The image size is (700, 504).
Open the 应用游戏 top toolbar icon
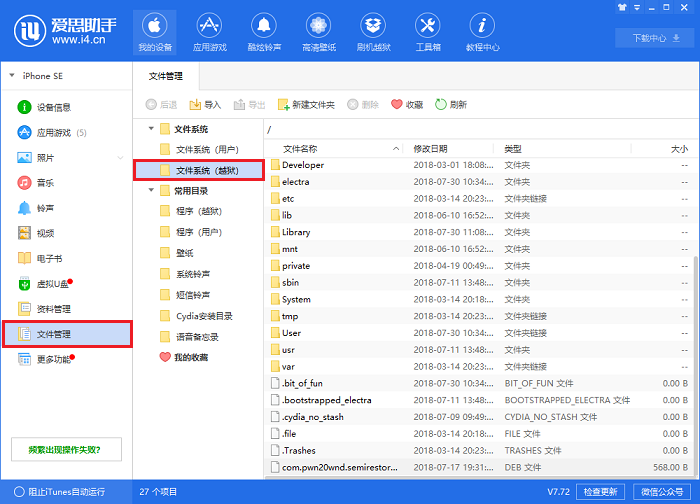point(209,33)
